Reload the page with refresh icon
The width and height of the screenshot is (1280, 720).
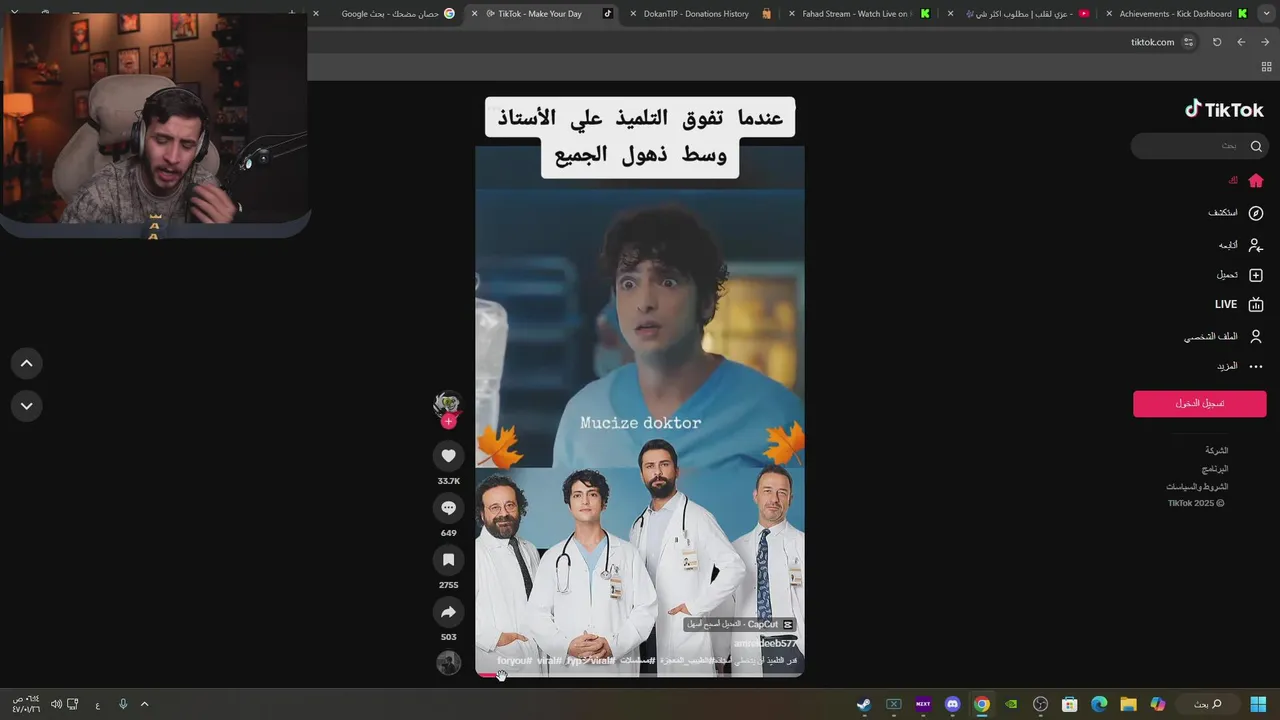(x=1217, y=42)
